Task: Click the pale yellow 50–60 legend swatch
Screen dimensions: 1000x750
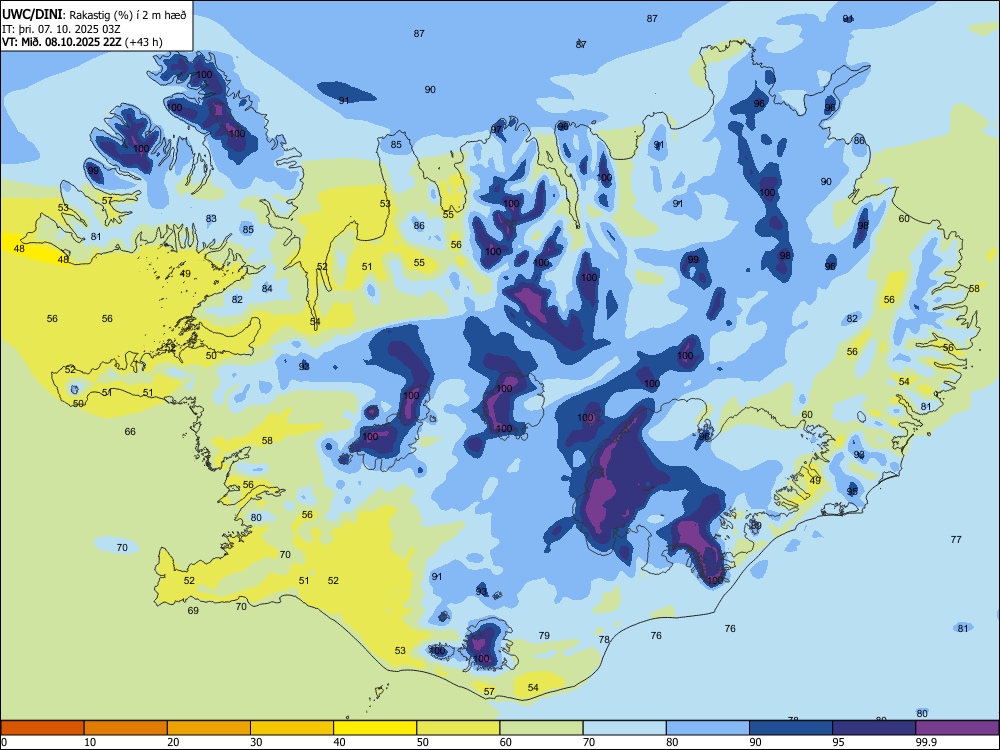Action: (x=458, y=728)
